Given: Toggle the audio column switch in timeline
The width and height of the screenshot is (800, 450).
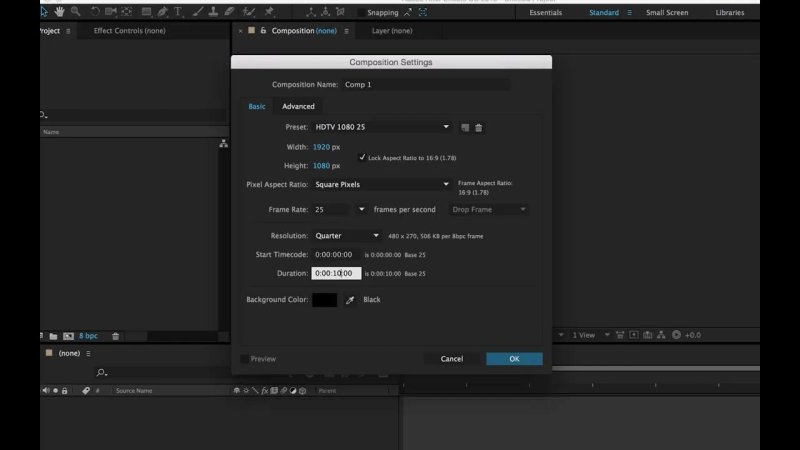Looking at the screenshot, I should tap(45, 391).
